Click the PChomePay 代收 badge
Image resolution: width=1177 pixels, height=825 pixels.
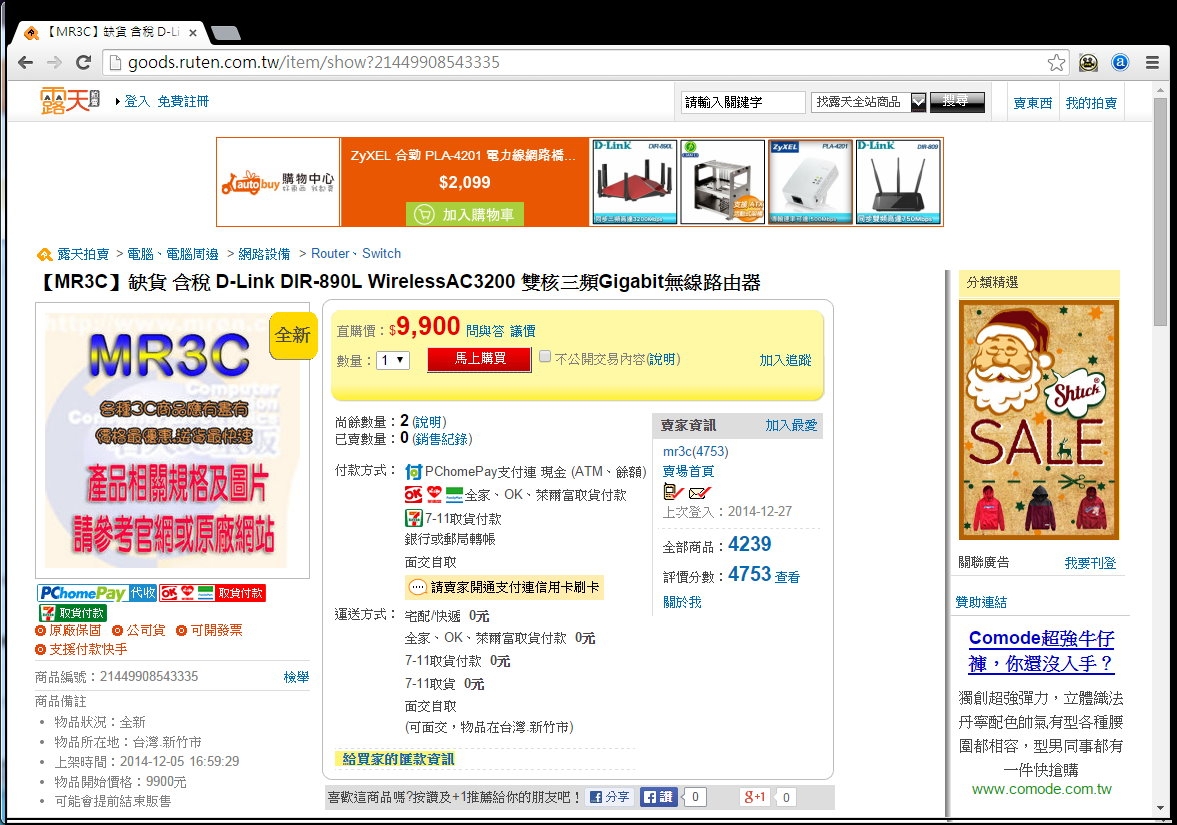pos(97,593)
